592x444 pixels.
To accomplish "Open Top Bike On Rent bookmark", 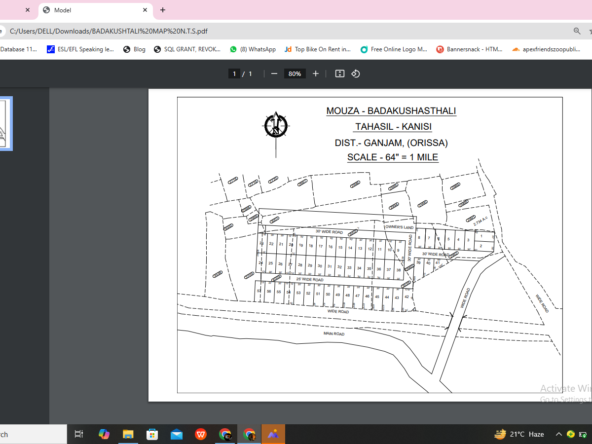I will (x=318, y=49).
